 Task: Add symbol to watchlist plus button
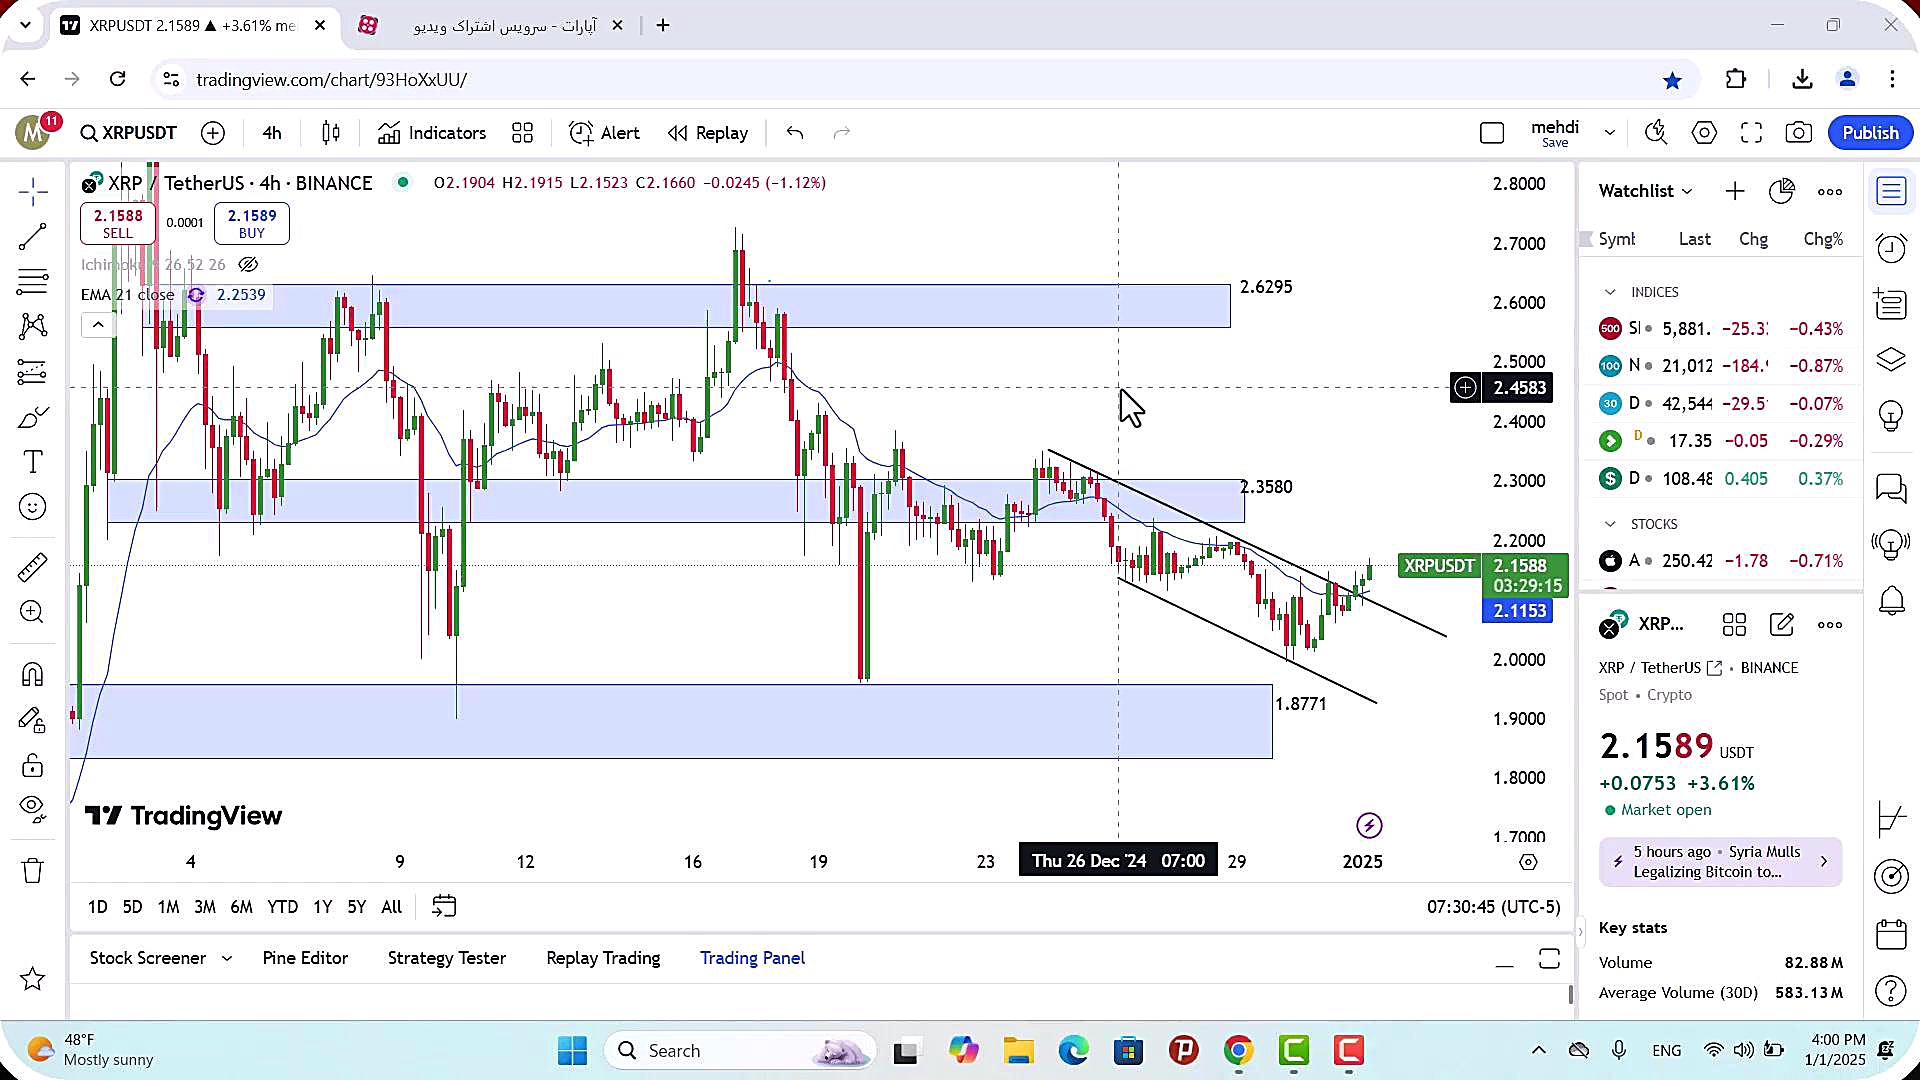1735,191
